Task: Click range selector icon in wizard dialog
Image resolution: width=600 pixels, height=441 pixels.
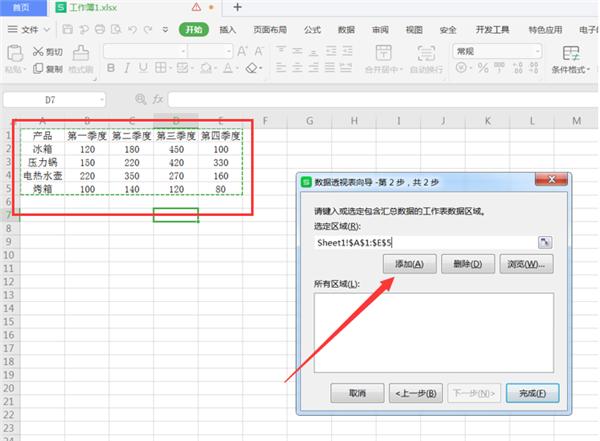Action: click(545, 242)
